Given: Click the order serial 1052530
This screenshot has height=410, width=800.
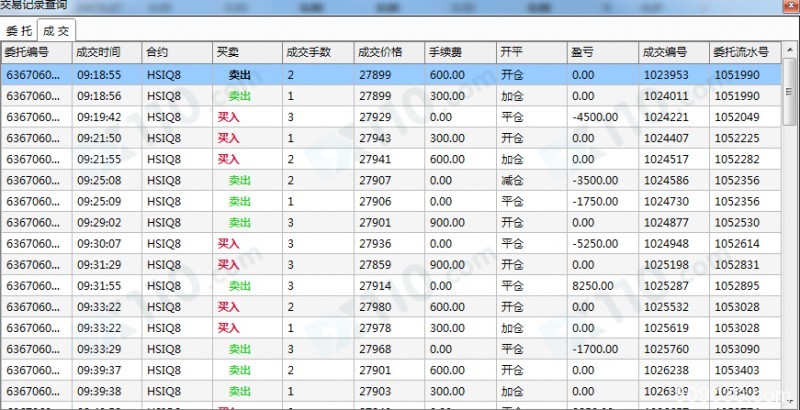Looking at the screenshot, I should 737,222.
